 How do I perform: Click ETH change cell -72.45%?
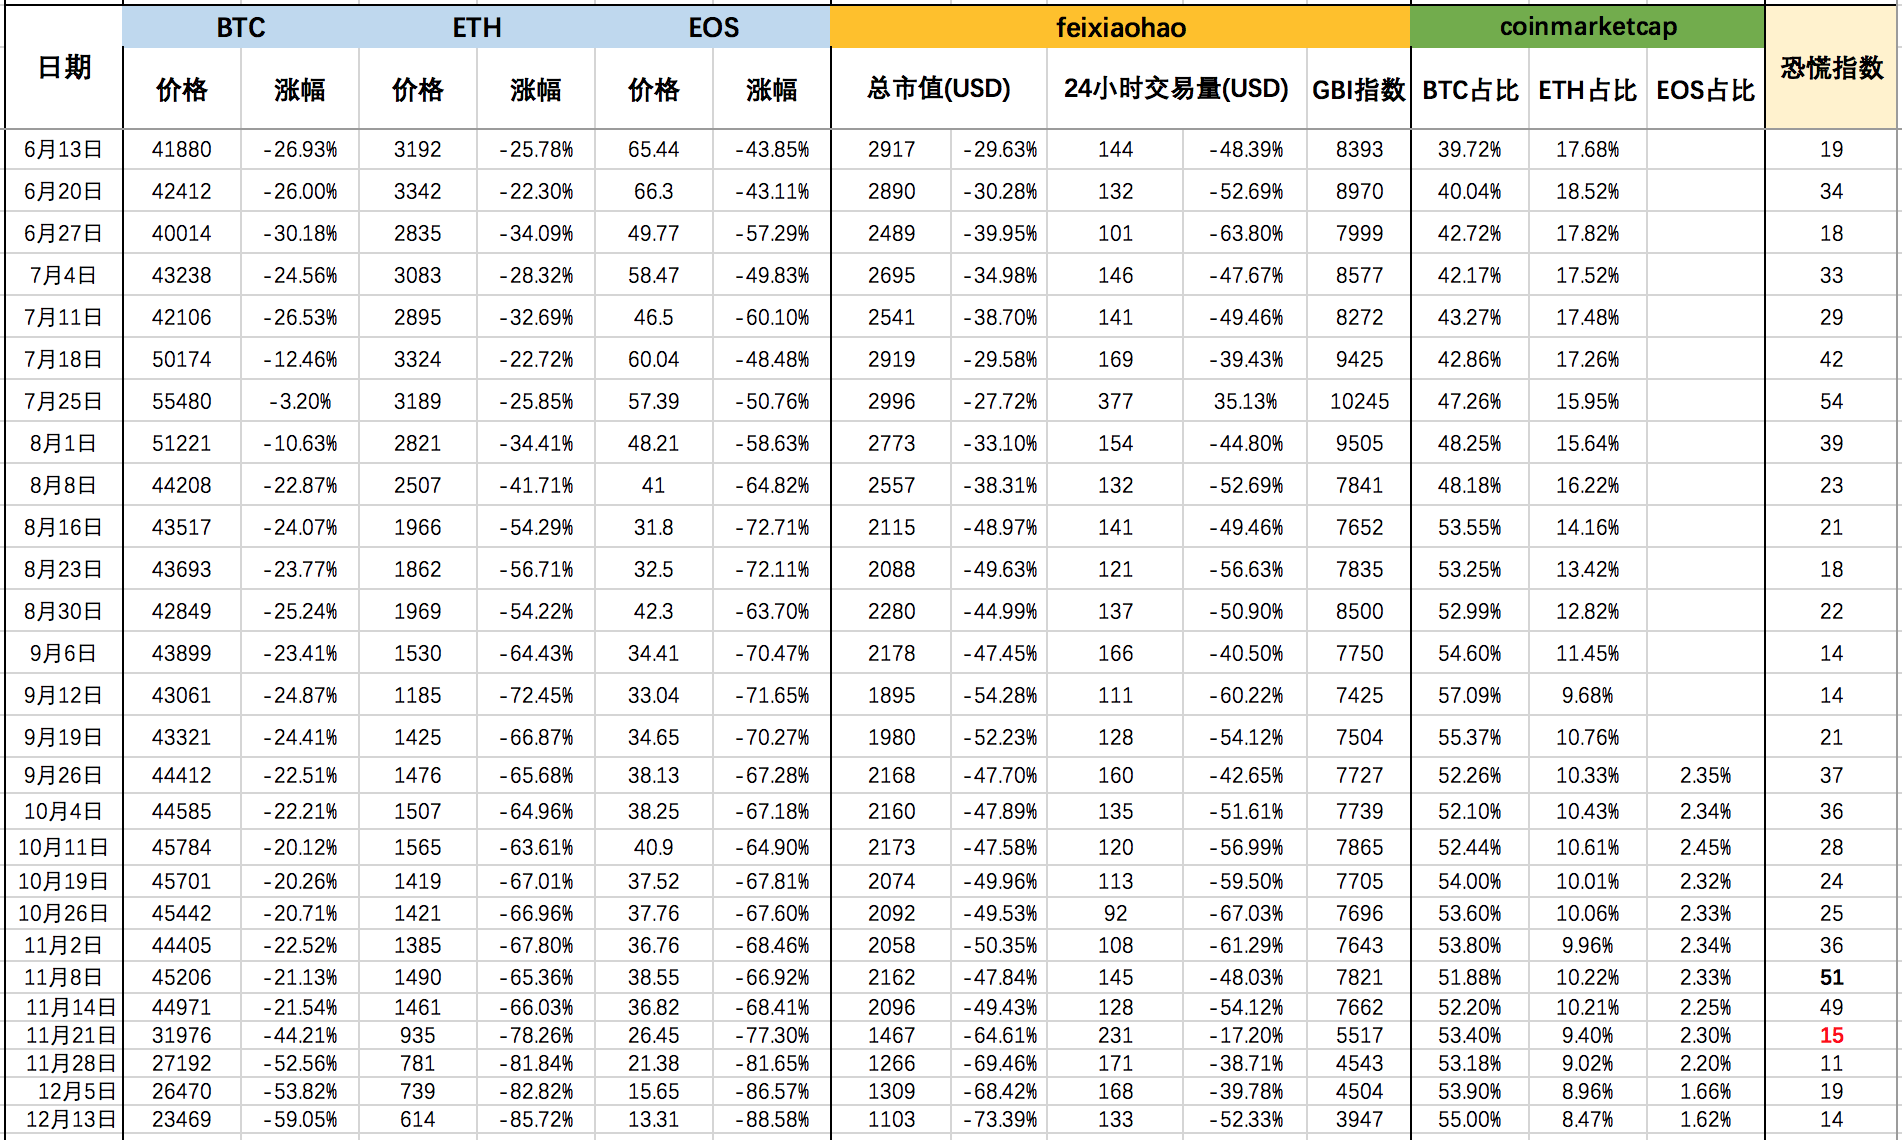click(536, 695)
